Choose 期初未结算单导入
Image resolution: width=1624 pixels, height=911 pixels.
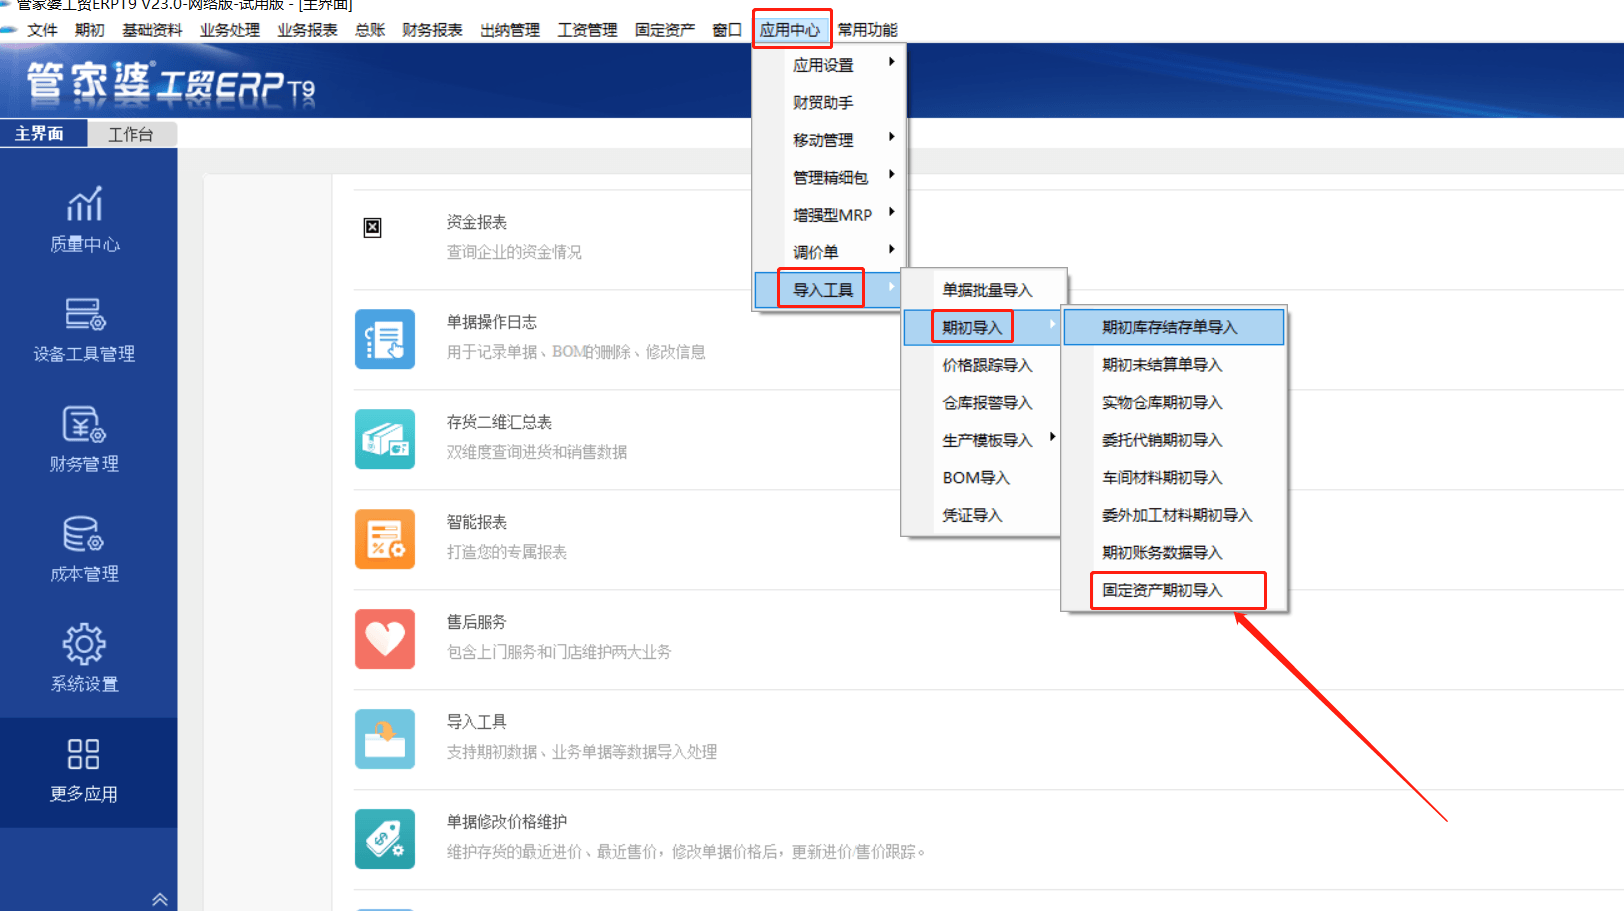click(1174, 365)
